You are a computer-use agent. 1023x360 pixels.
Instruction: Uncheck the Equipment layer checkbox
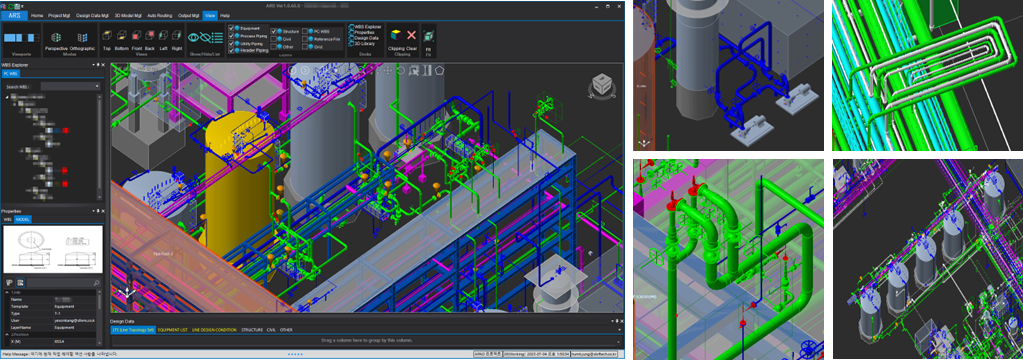click(x=230, y=29)
